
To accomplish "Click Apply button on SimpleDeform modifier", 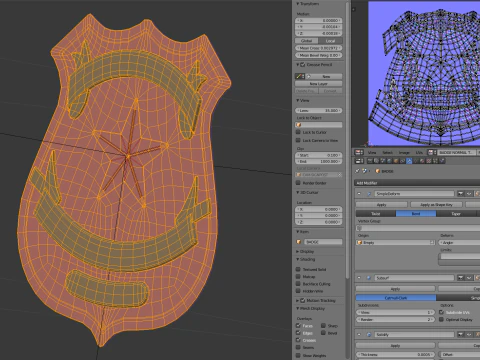I will coord(381,204).
